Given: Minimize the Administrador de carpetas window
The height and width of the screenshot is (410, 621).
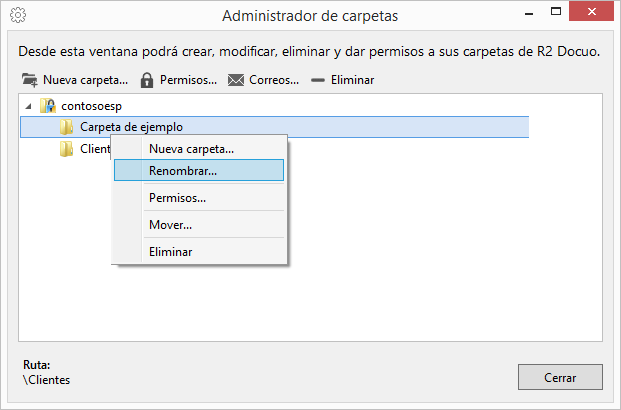Looking at the screenshot, I should [529, 13].
